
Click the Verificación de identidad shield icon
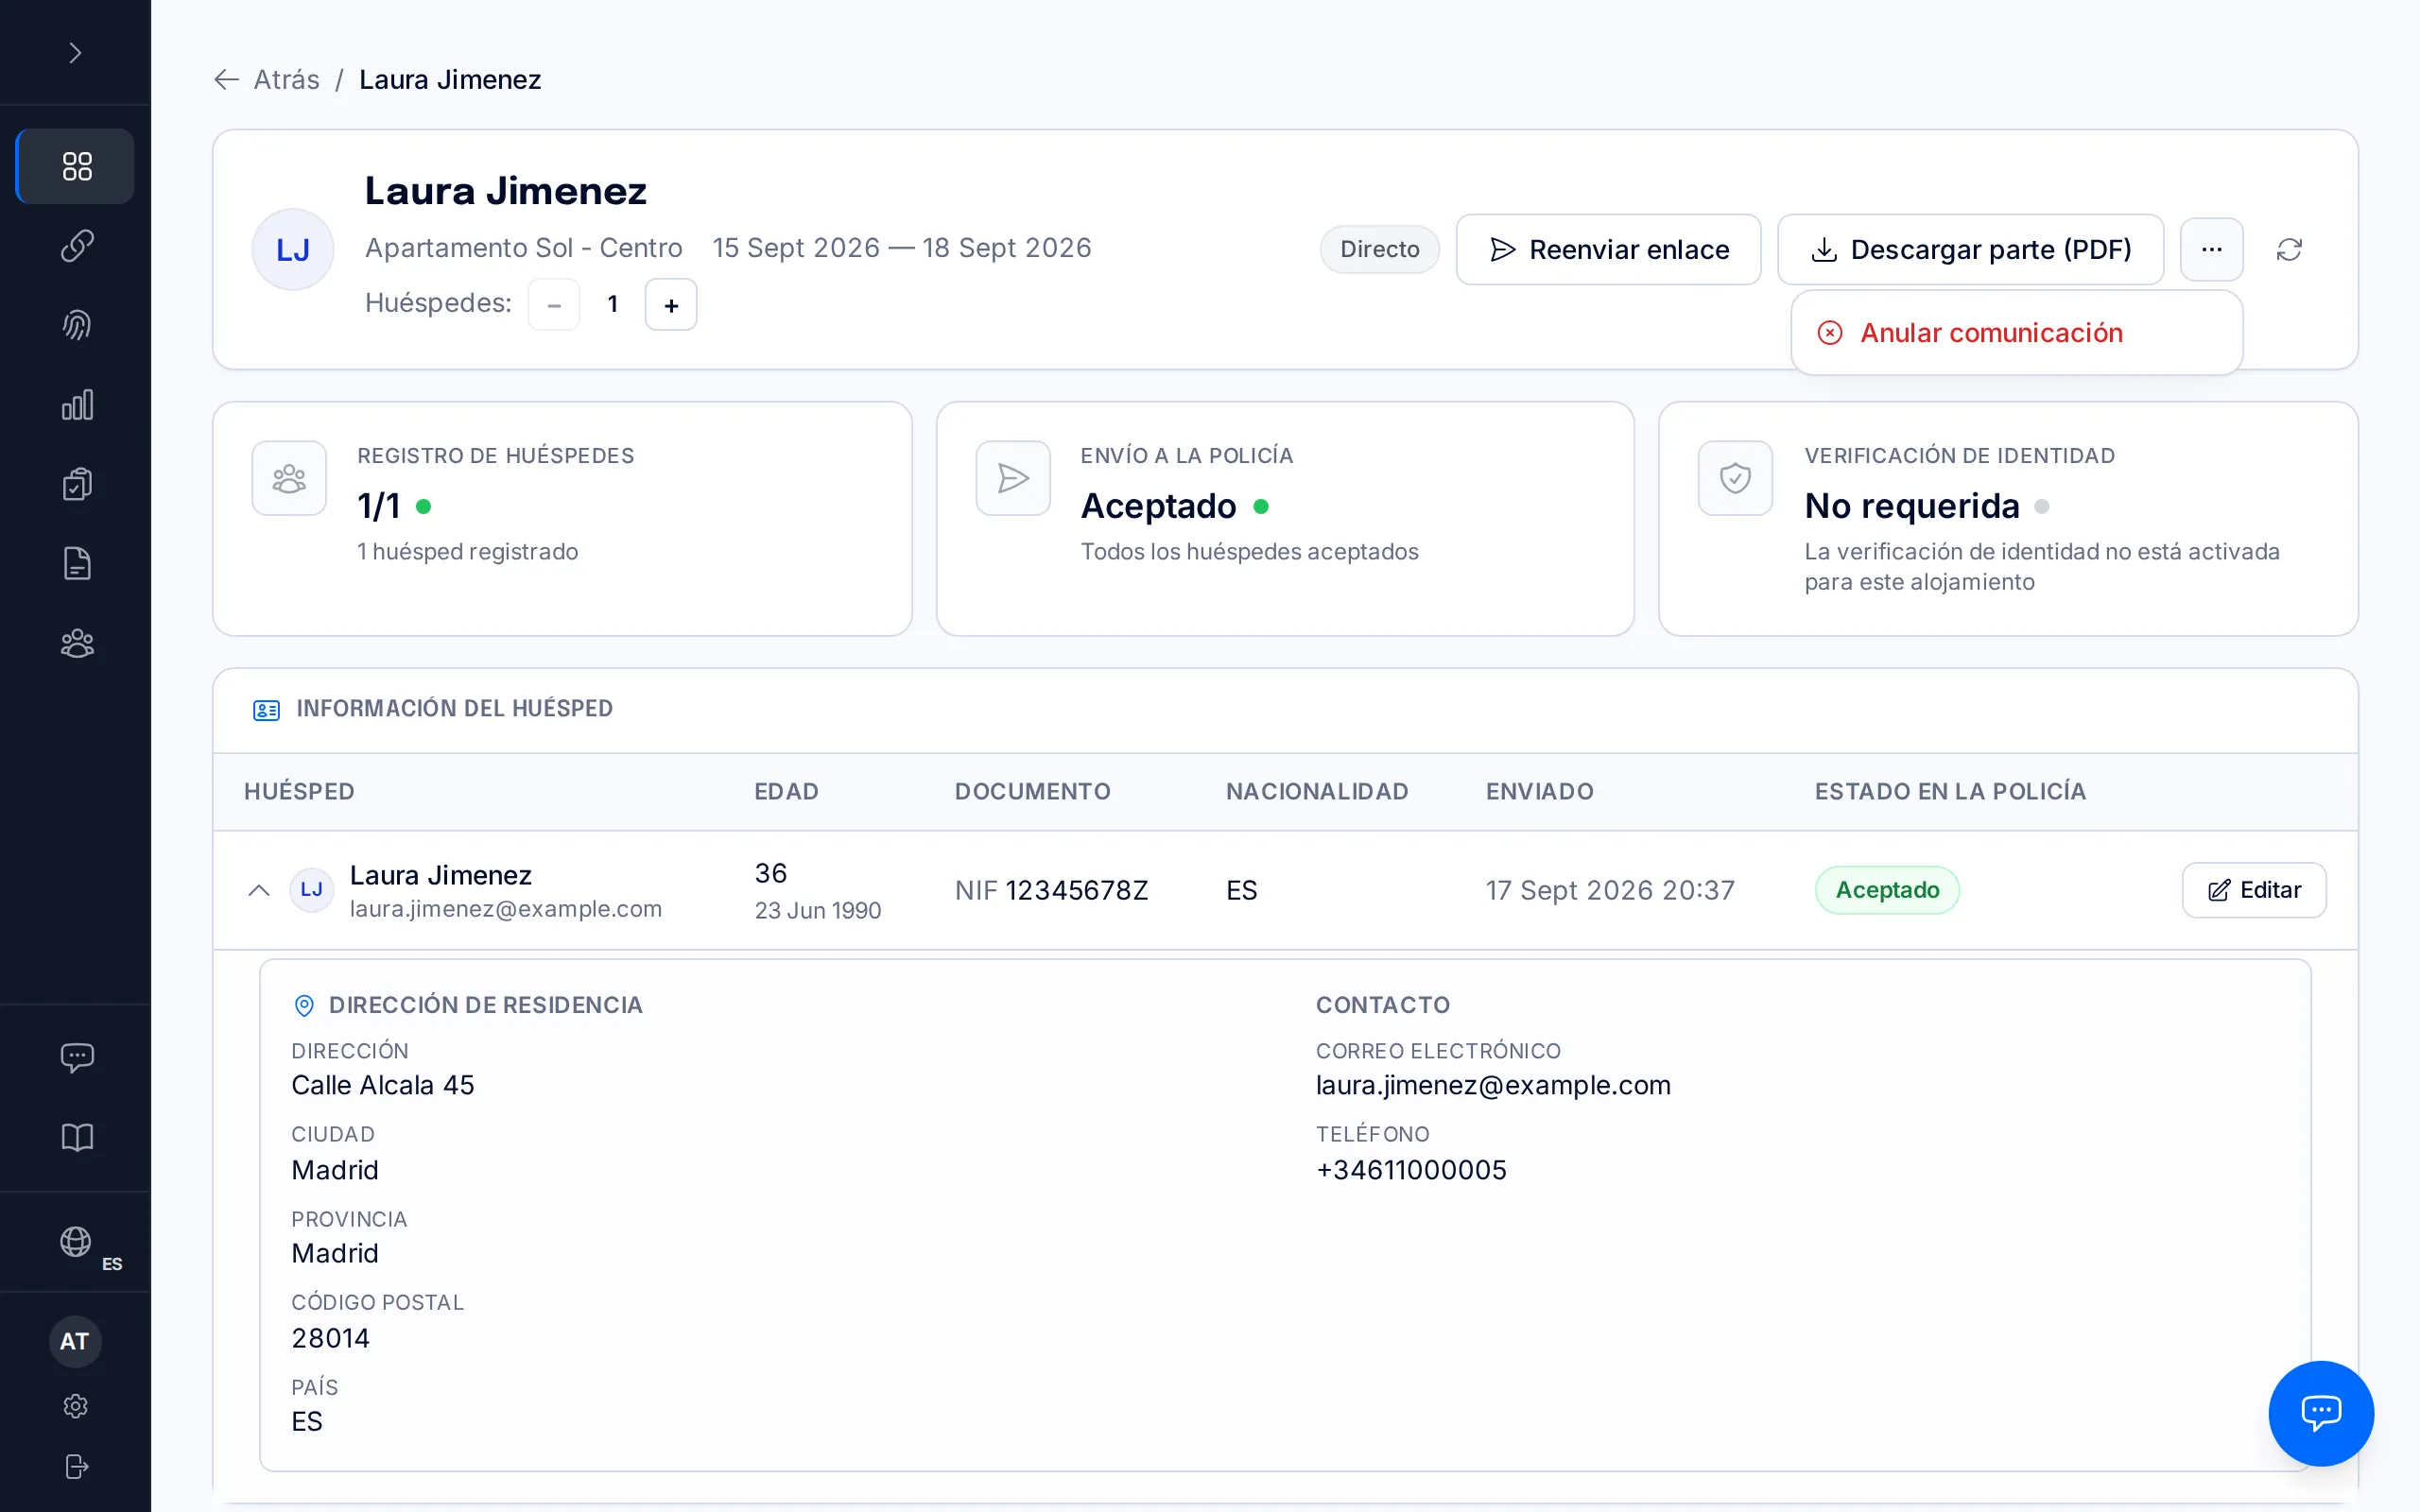1735,478
